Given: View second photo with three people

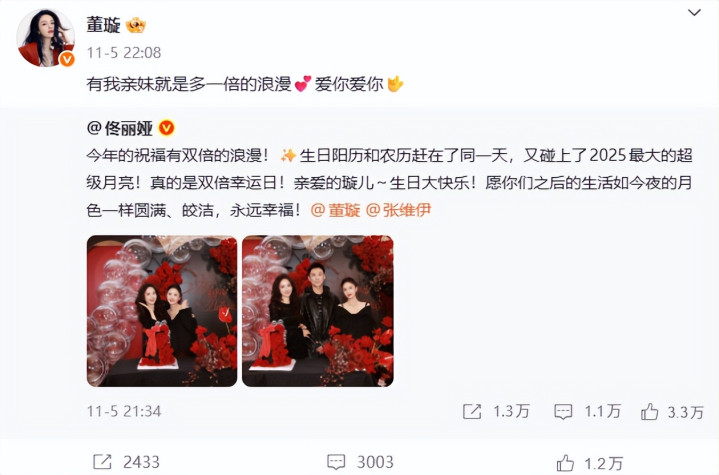Looking at the screenshot, I should pyautogui.click(x=318, y=311).
